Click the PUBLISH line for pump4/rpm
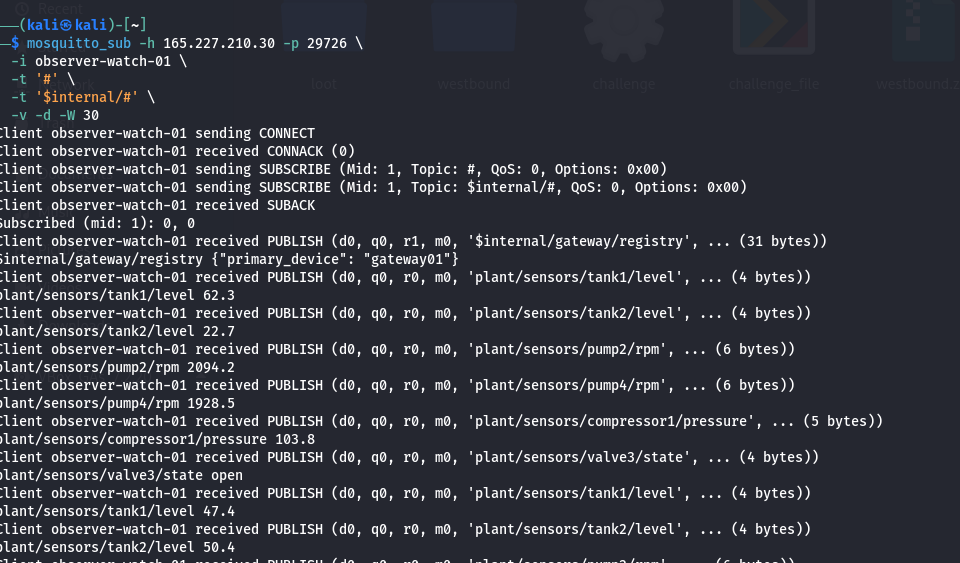Screen dimensions: 960x563 (397, 386)
